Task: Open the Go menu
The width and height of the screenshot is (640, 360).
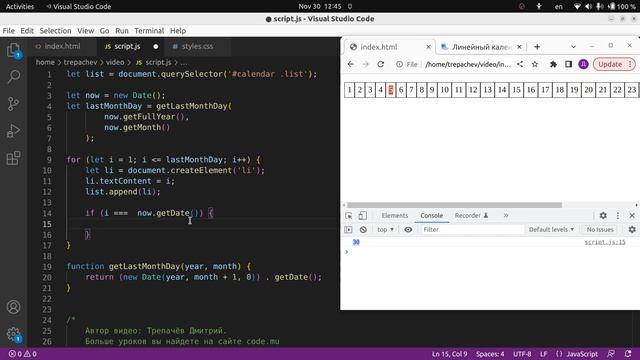Action: pyautogui.click(x=104, y=31)
